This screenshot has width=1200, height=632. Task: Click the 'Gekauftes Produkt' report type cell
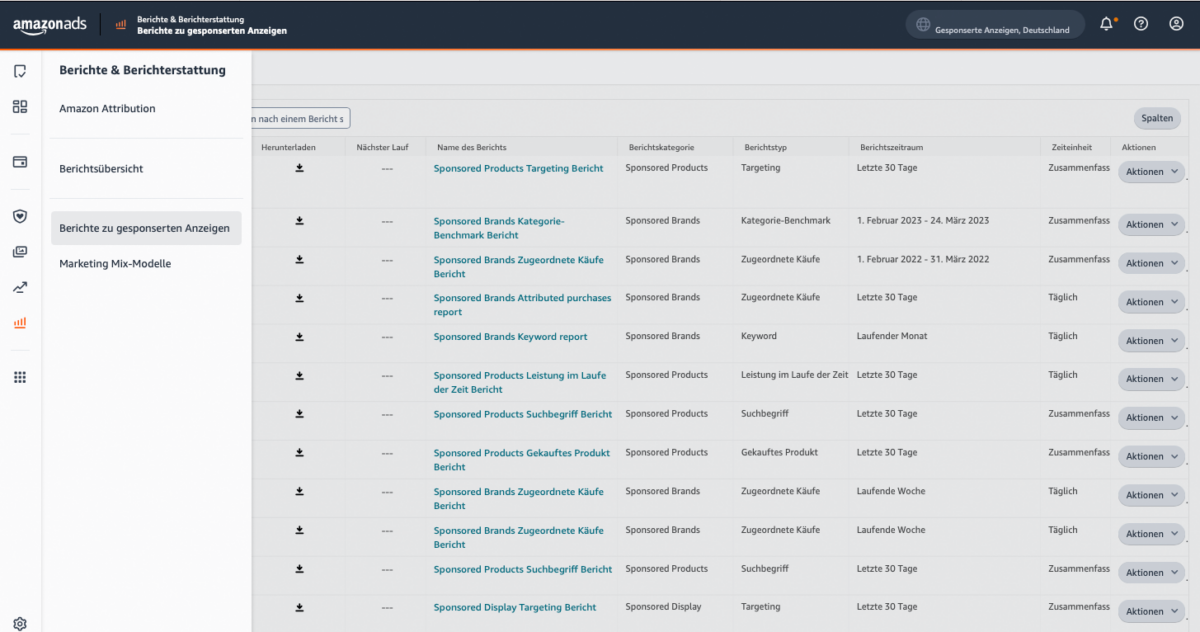tap(780, 452)
